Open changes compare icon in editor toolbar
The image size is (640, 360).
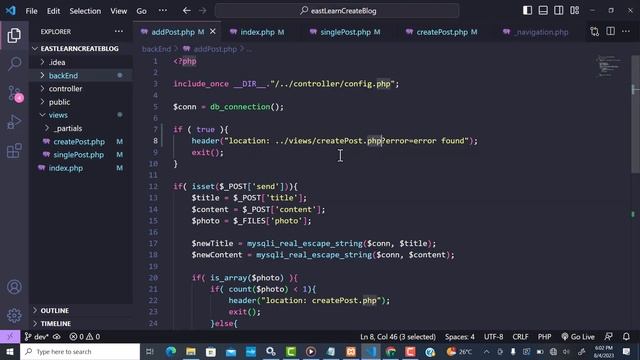(x=594, y=31)
